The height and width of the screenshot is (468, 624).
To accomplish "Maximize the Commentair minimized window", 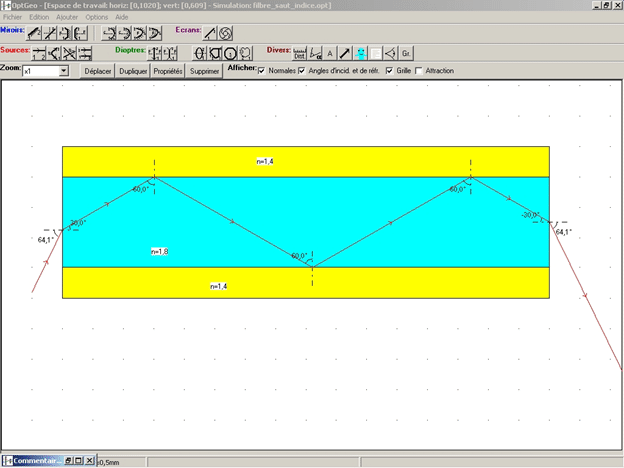I will [x=78, y=461].
